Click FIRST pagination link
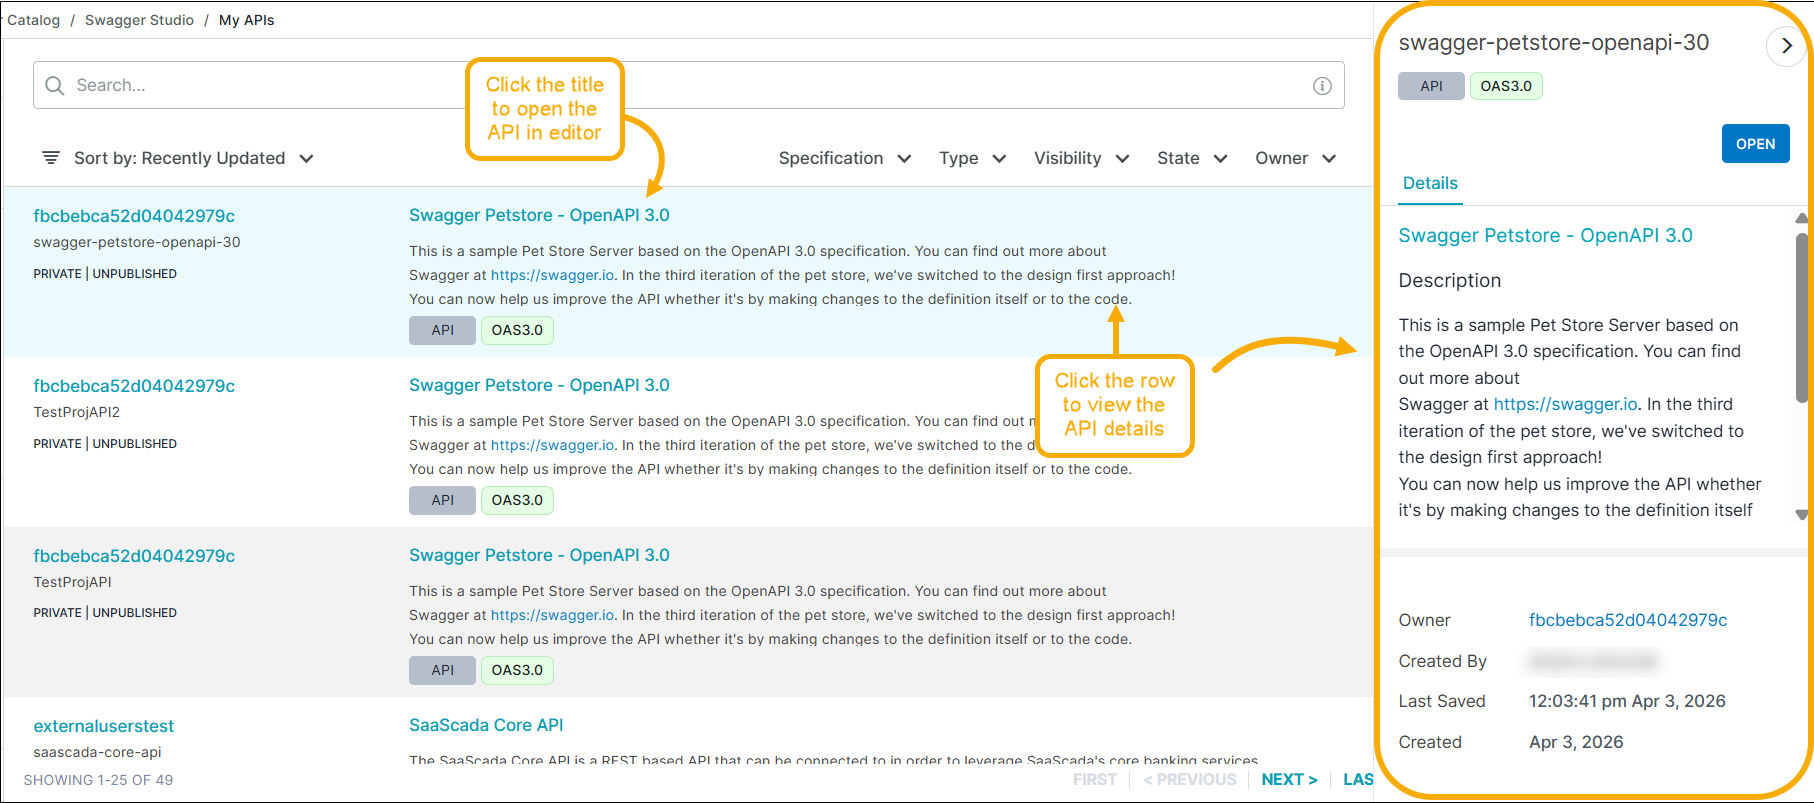 (x=1095, y=779)
